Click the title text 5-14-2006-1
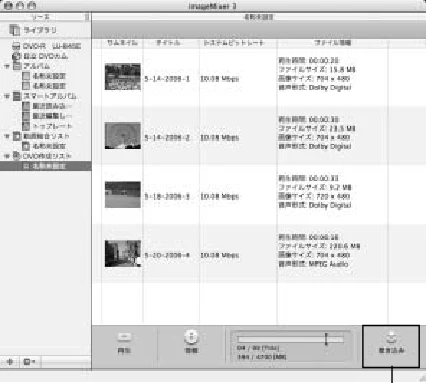 167,79
